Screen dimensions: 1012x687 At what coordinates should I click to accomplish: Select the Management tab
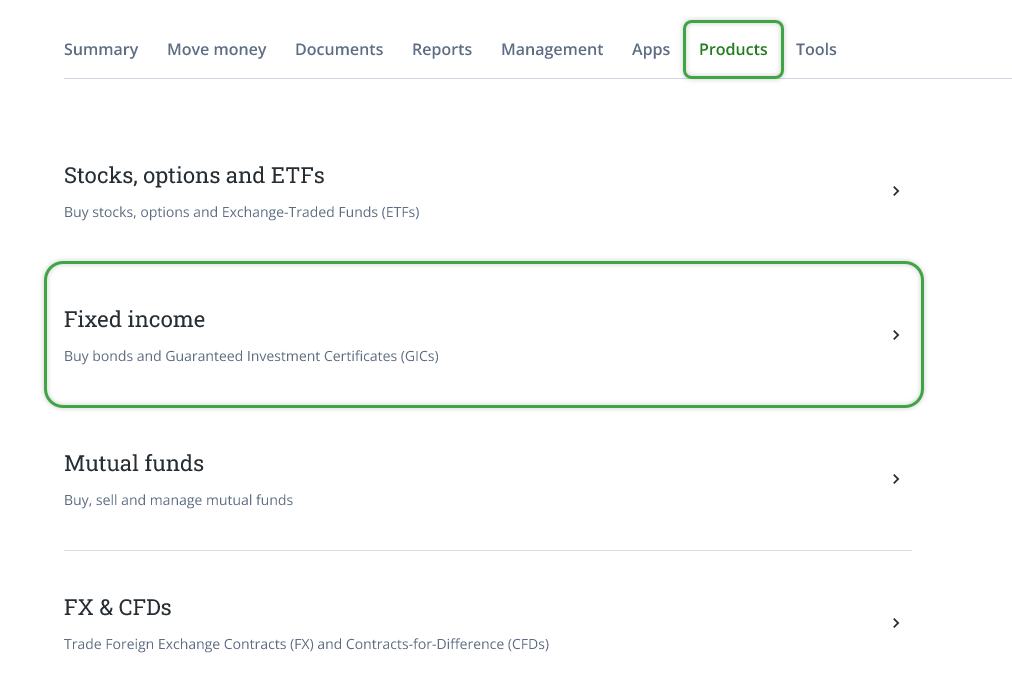pyautogui.click(x=552, y=49)
